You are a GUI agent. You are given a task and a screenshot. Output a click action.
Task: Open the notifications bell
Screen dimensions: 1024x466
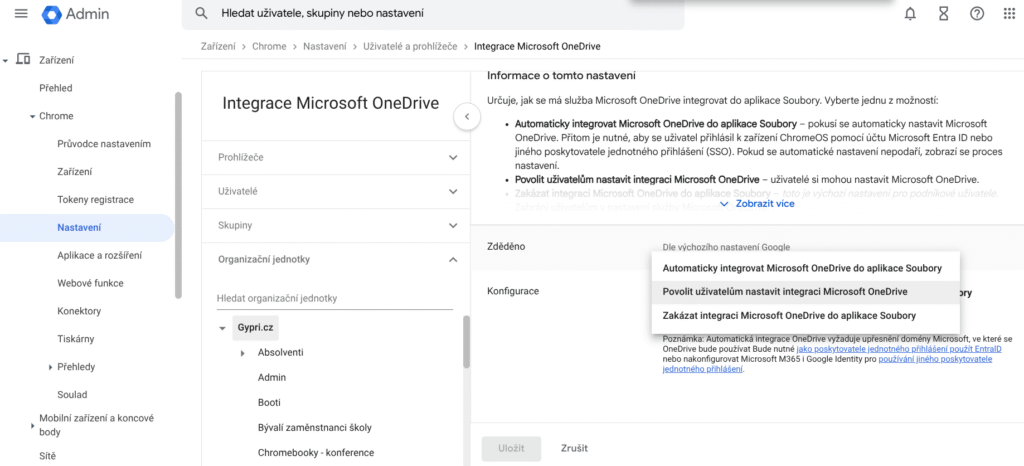coord(910,14)
